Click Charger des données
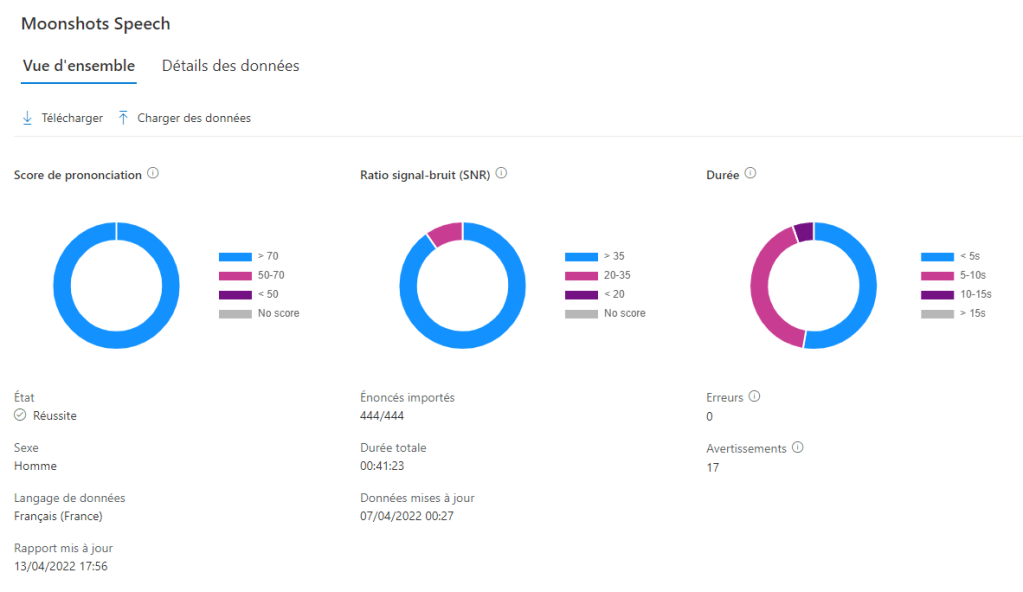This screenshot has height=592, width=1023. (x=193, y=117)
